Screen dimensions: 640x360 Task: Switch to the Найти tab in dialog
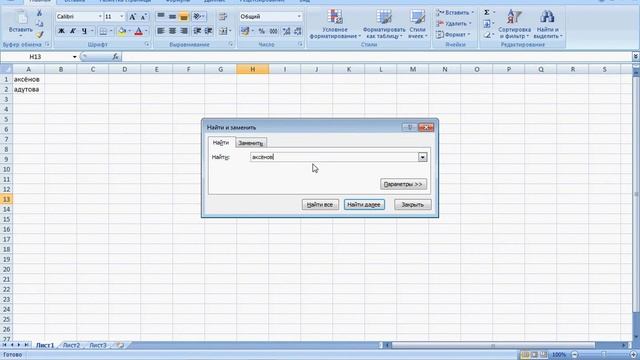coord(221,142)
